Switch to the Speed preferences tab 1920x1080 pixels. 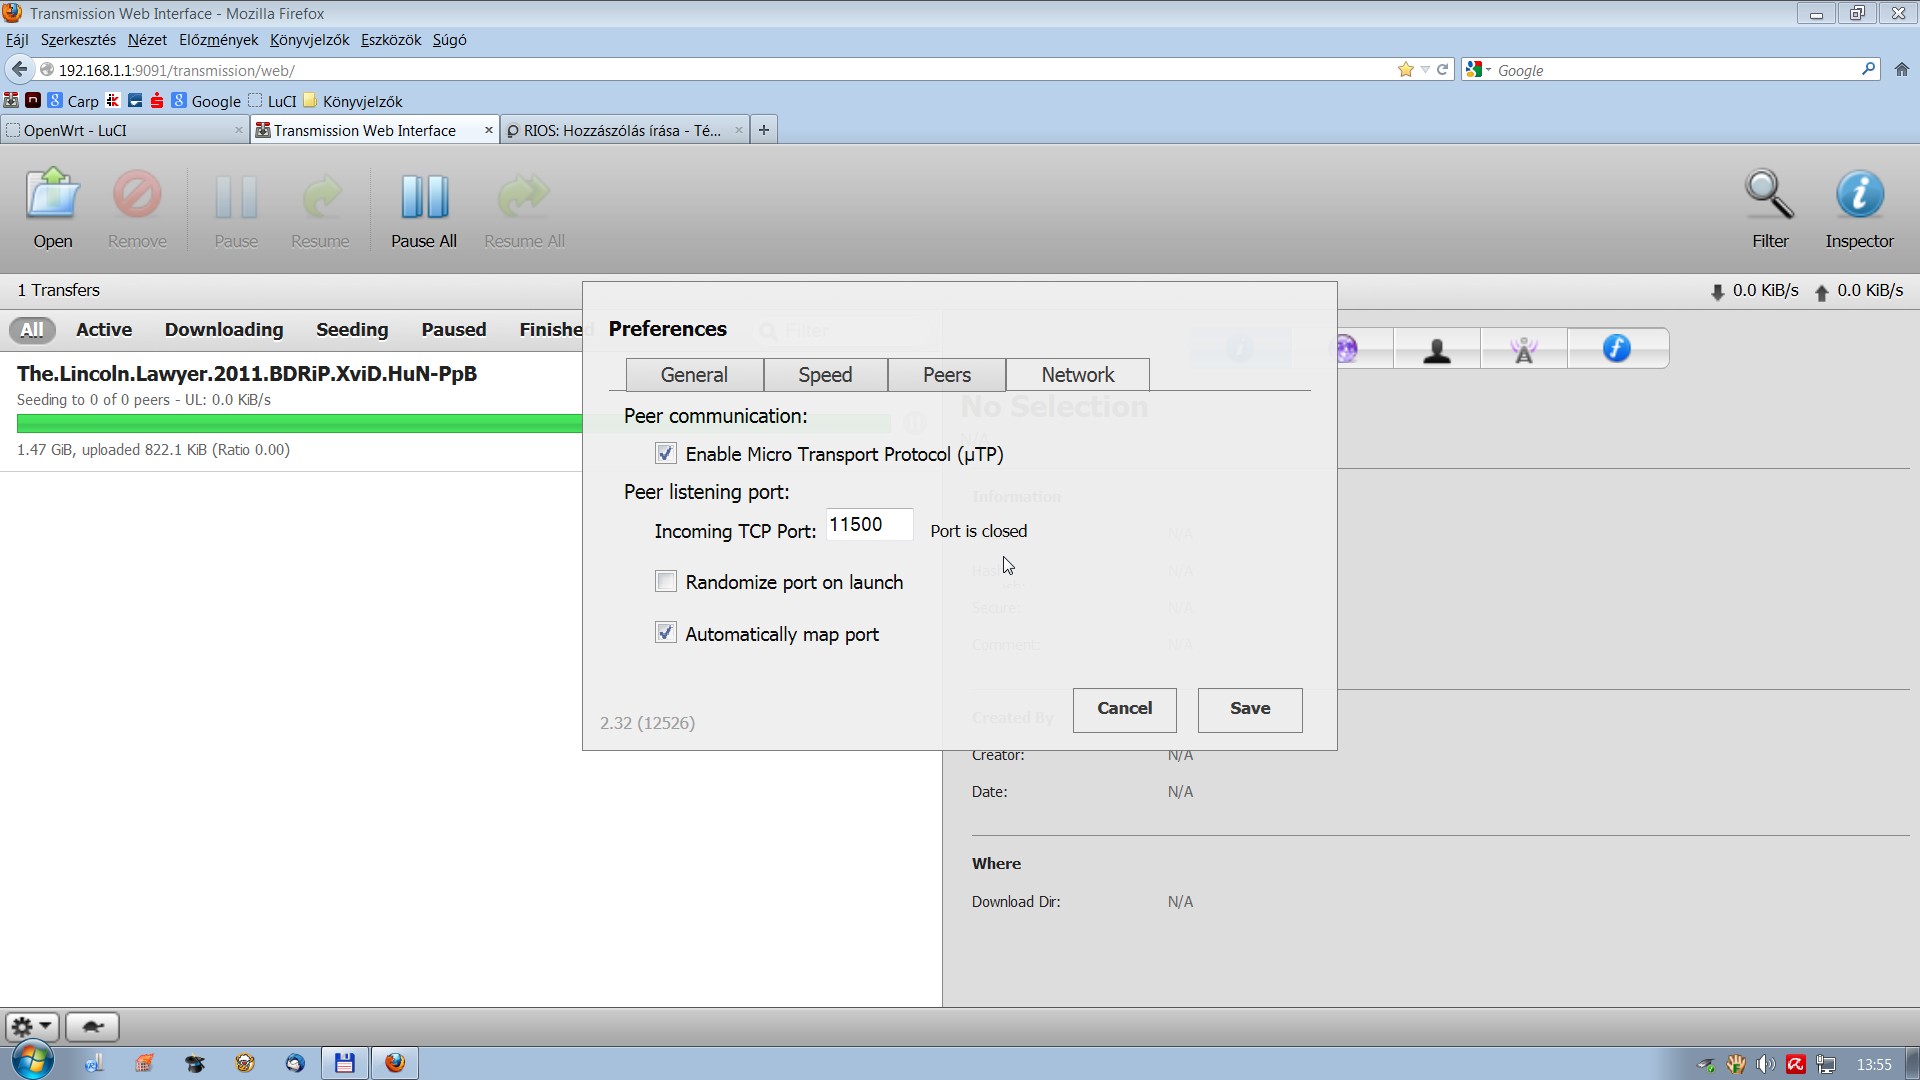[x=825, y=375]
